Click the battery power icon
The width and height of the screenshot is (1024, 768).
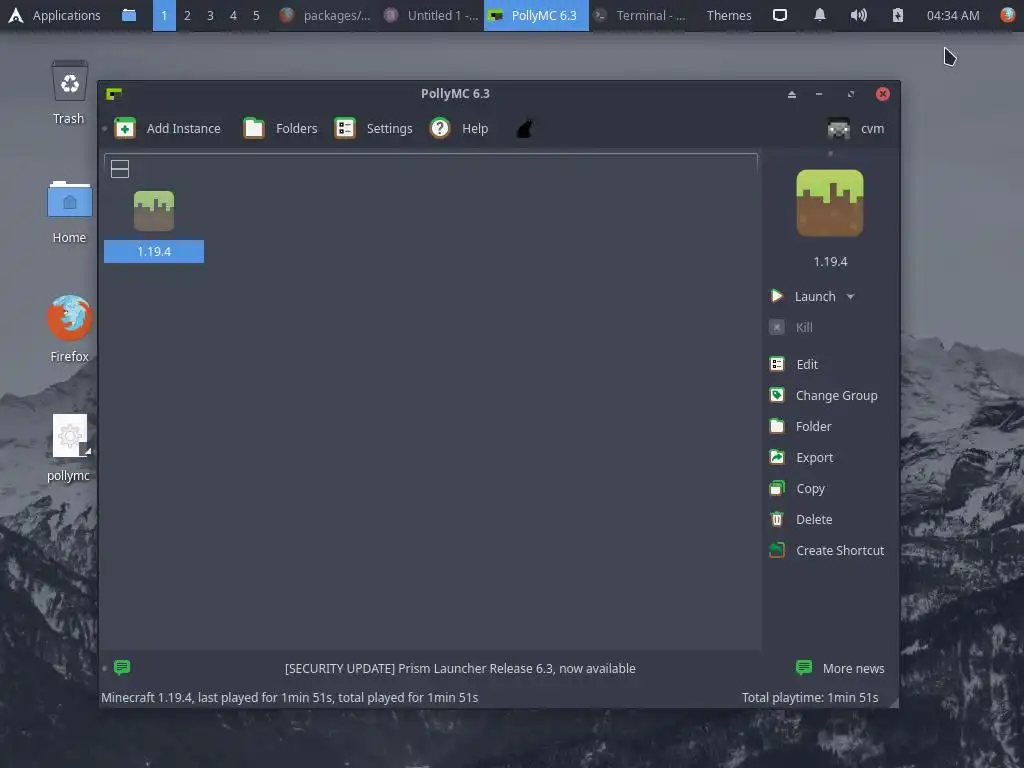tap(898, 15)
